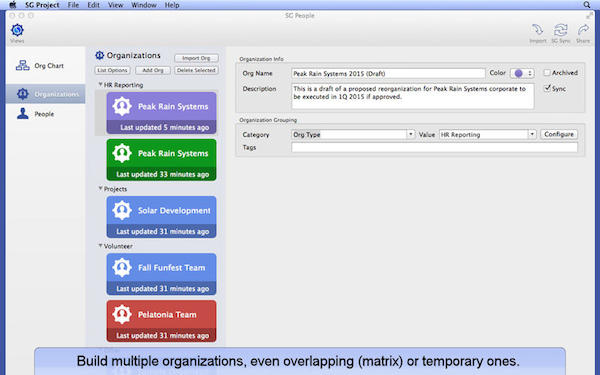
Task: Select green Peak Rain Systems 'Last updated 33 minutes ago'
Action: tap(163, 174)
